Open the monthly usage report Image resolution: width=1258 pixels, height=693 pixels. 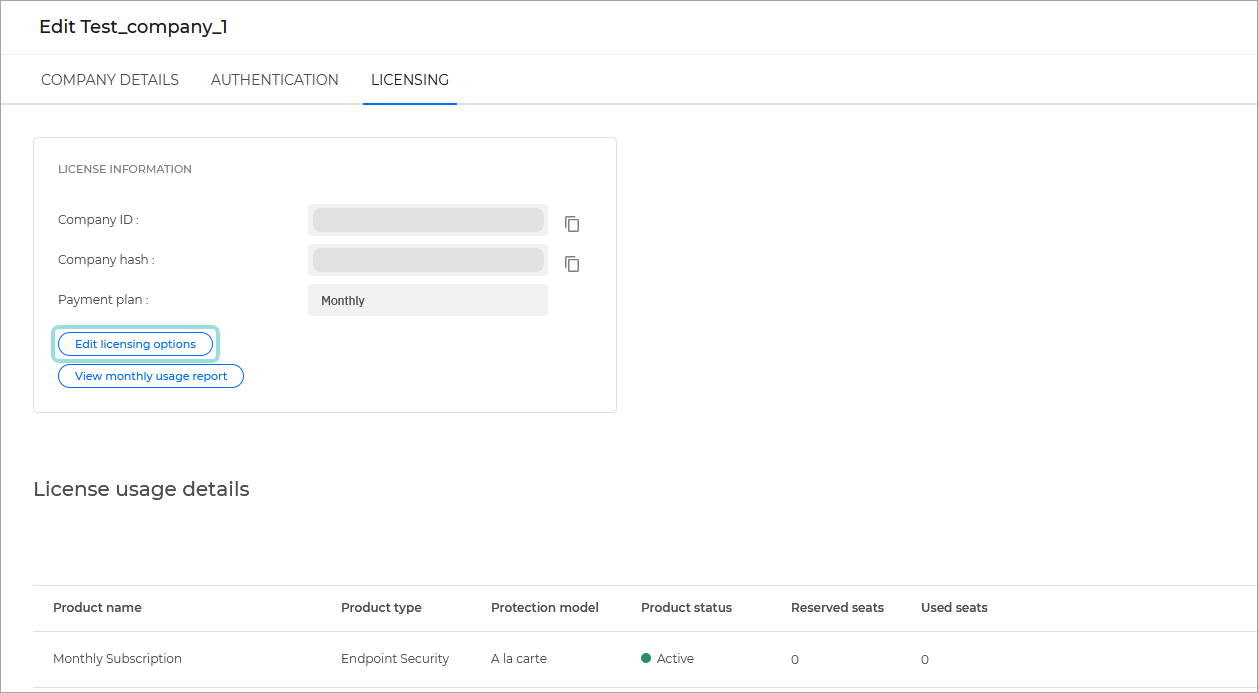pyautogui.click(x=150, y=376)
